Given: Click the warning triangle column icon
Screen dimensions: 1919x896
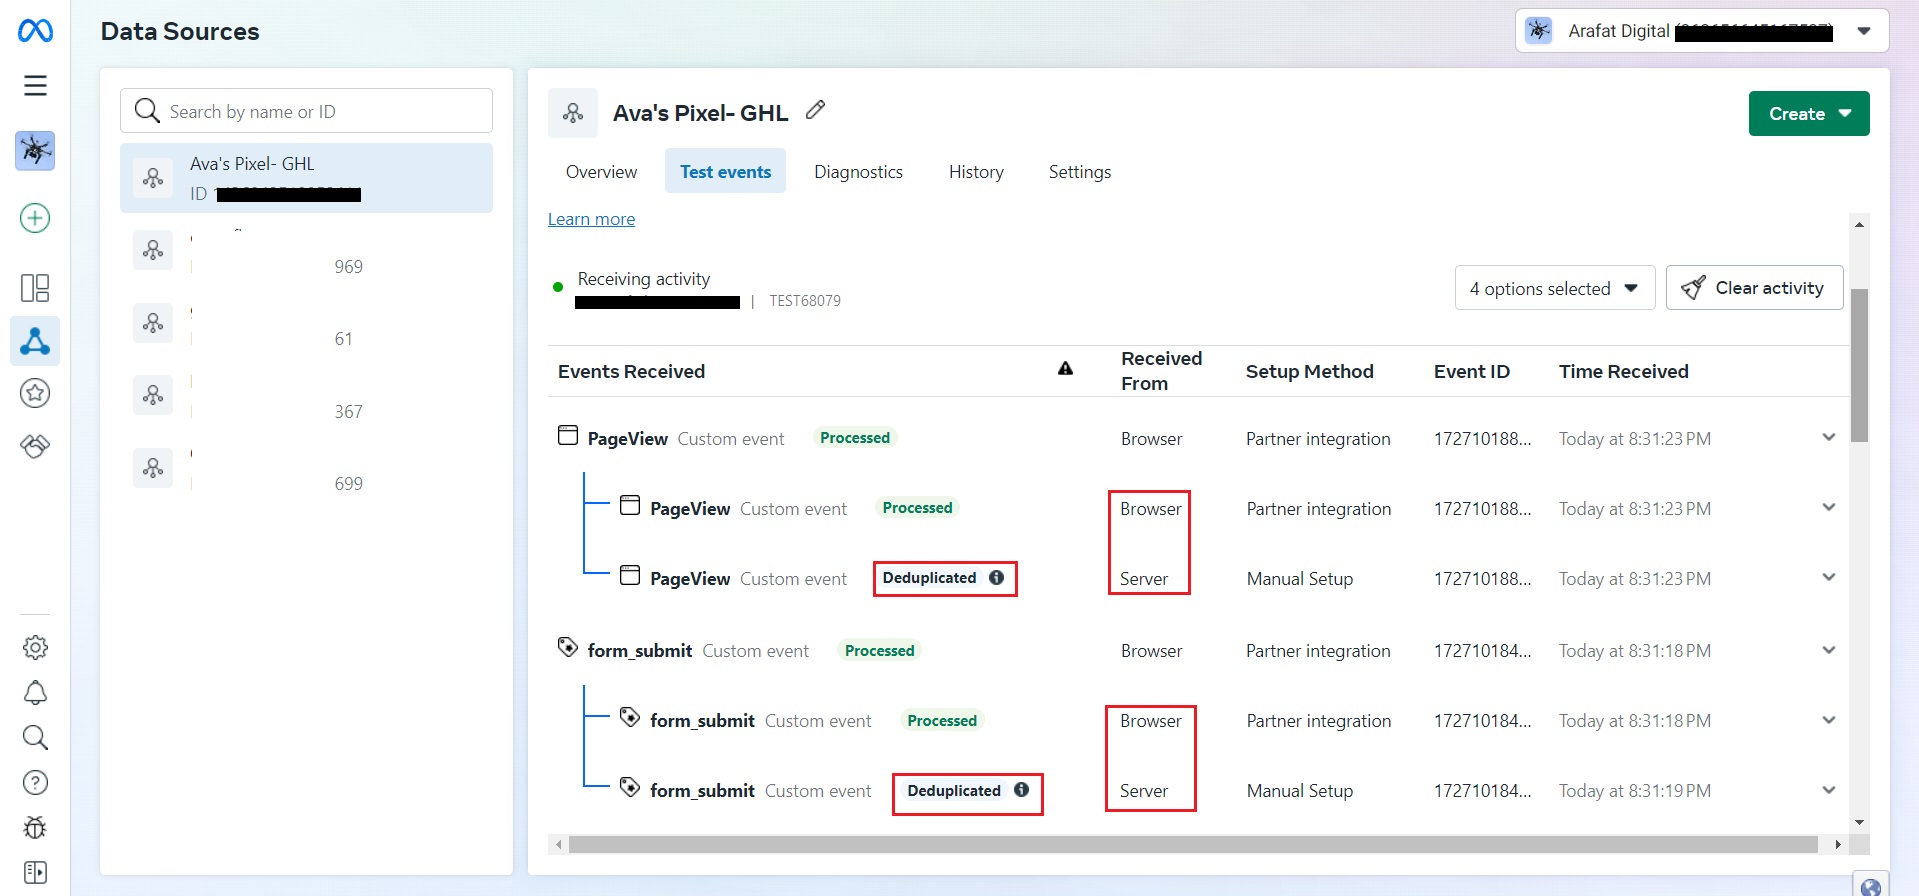Looking at the screenshot, I should point(1066,369).
